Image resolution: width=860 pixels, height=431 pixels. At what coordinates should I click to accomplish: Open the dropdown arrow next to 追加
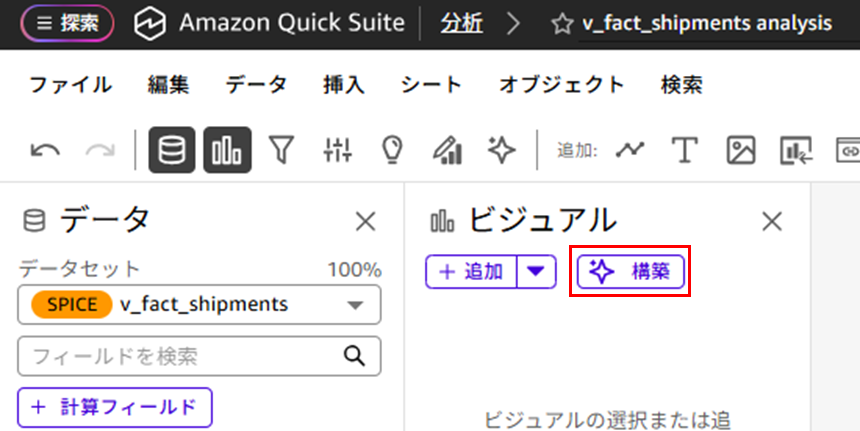click(537, 271)
